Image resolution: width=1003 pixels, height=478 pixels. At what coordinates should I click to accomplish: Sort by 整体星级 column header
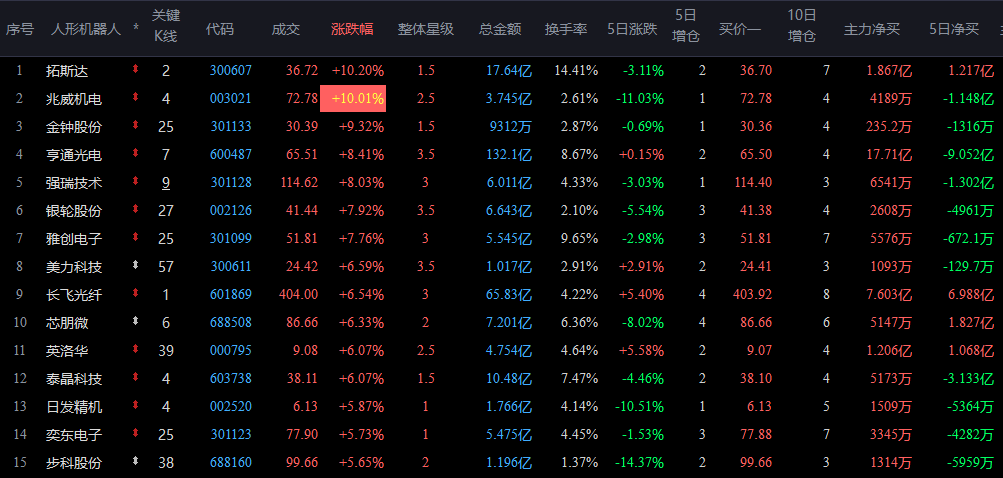(x=425, y=29)
